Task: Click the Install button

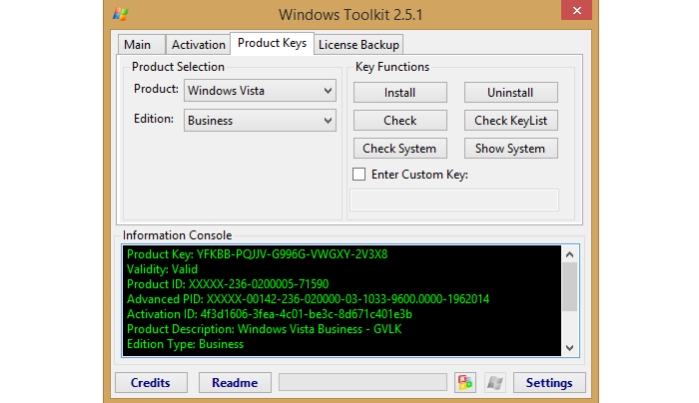Action: tap(400, 92)
